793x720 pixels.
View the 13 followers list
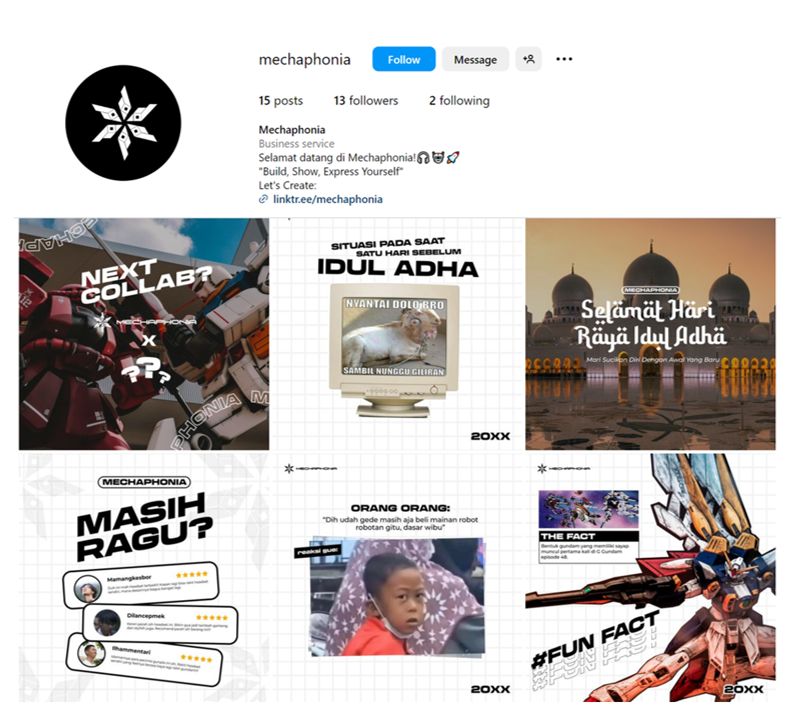pos(366,101)
